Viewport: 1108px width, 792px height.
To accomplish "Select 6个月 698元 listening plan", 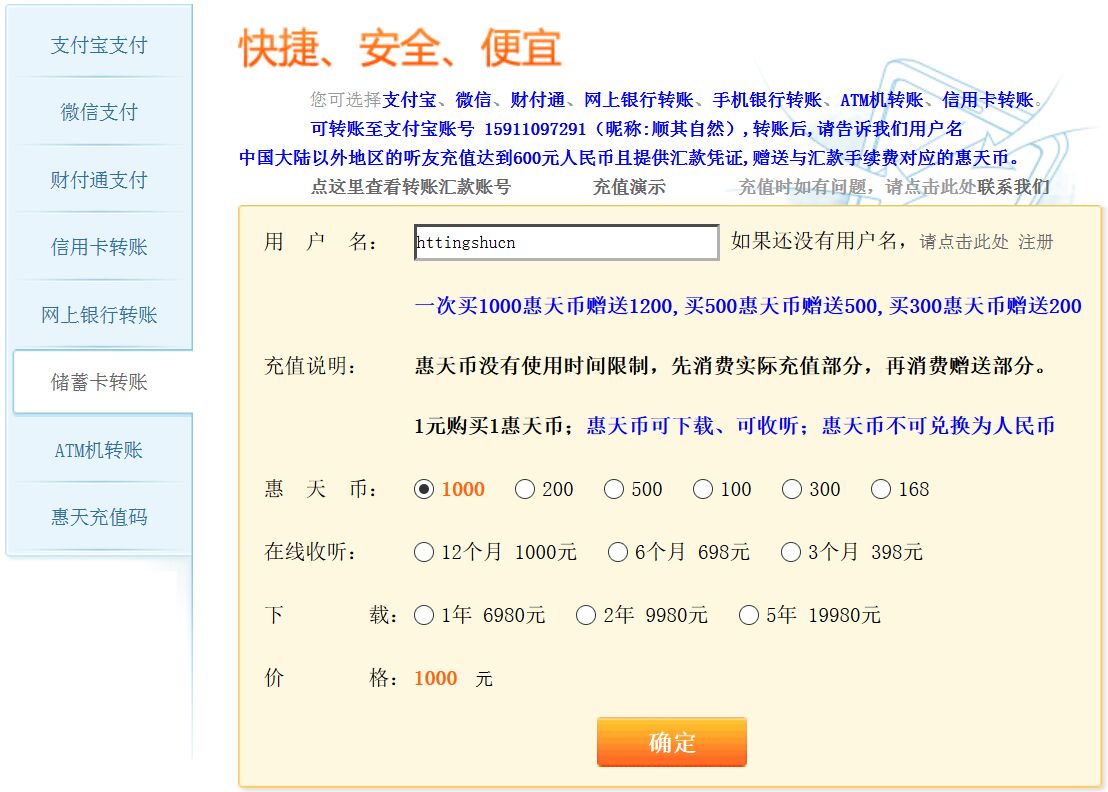I will coord(618,552).
